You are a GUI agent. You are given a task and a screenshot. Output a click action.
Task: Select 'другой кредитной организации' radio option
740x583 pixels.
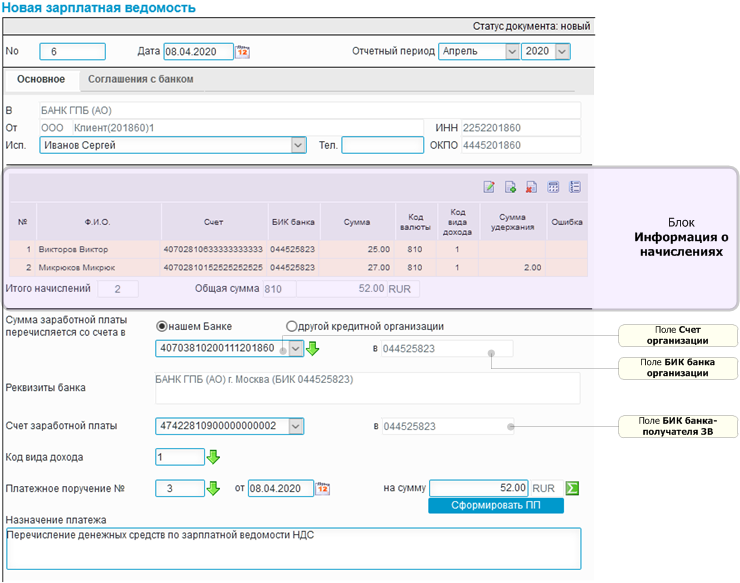pos(291,326)
